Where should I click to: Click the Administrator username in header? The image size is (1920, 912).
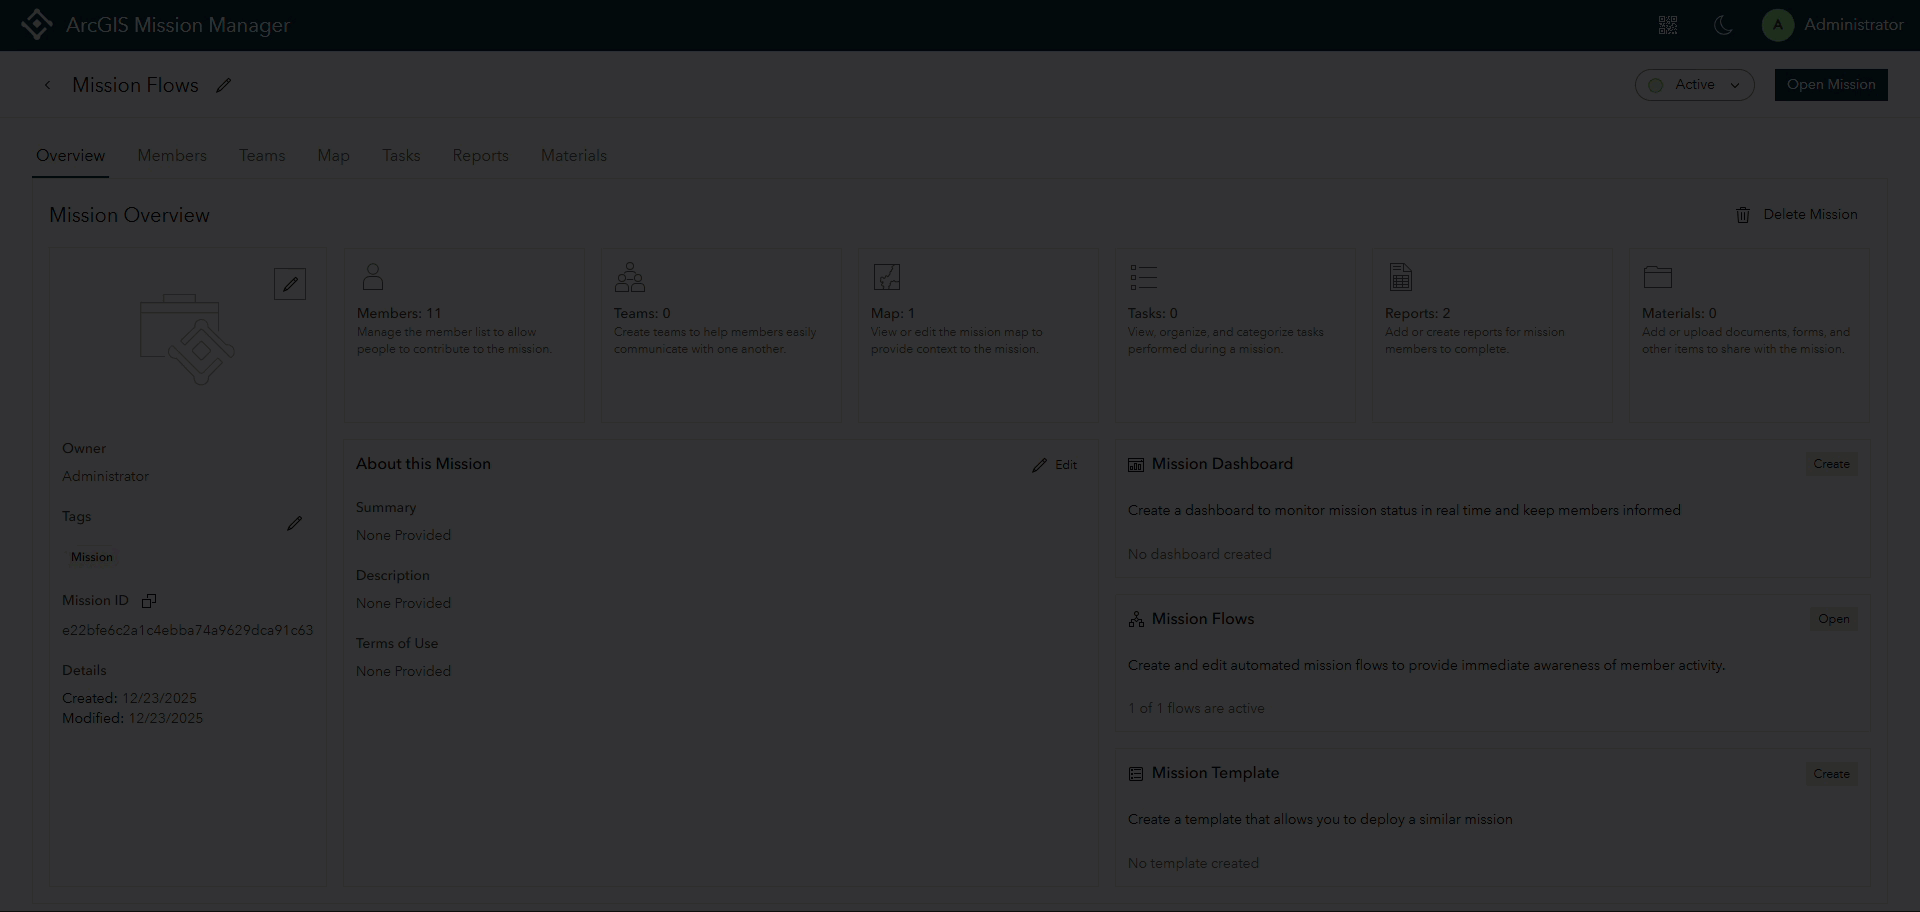1853,25
